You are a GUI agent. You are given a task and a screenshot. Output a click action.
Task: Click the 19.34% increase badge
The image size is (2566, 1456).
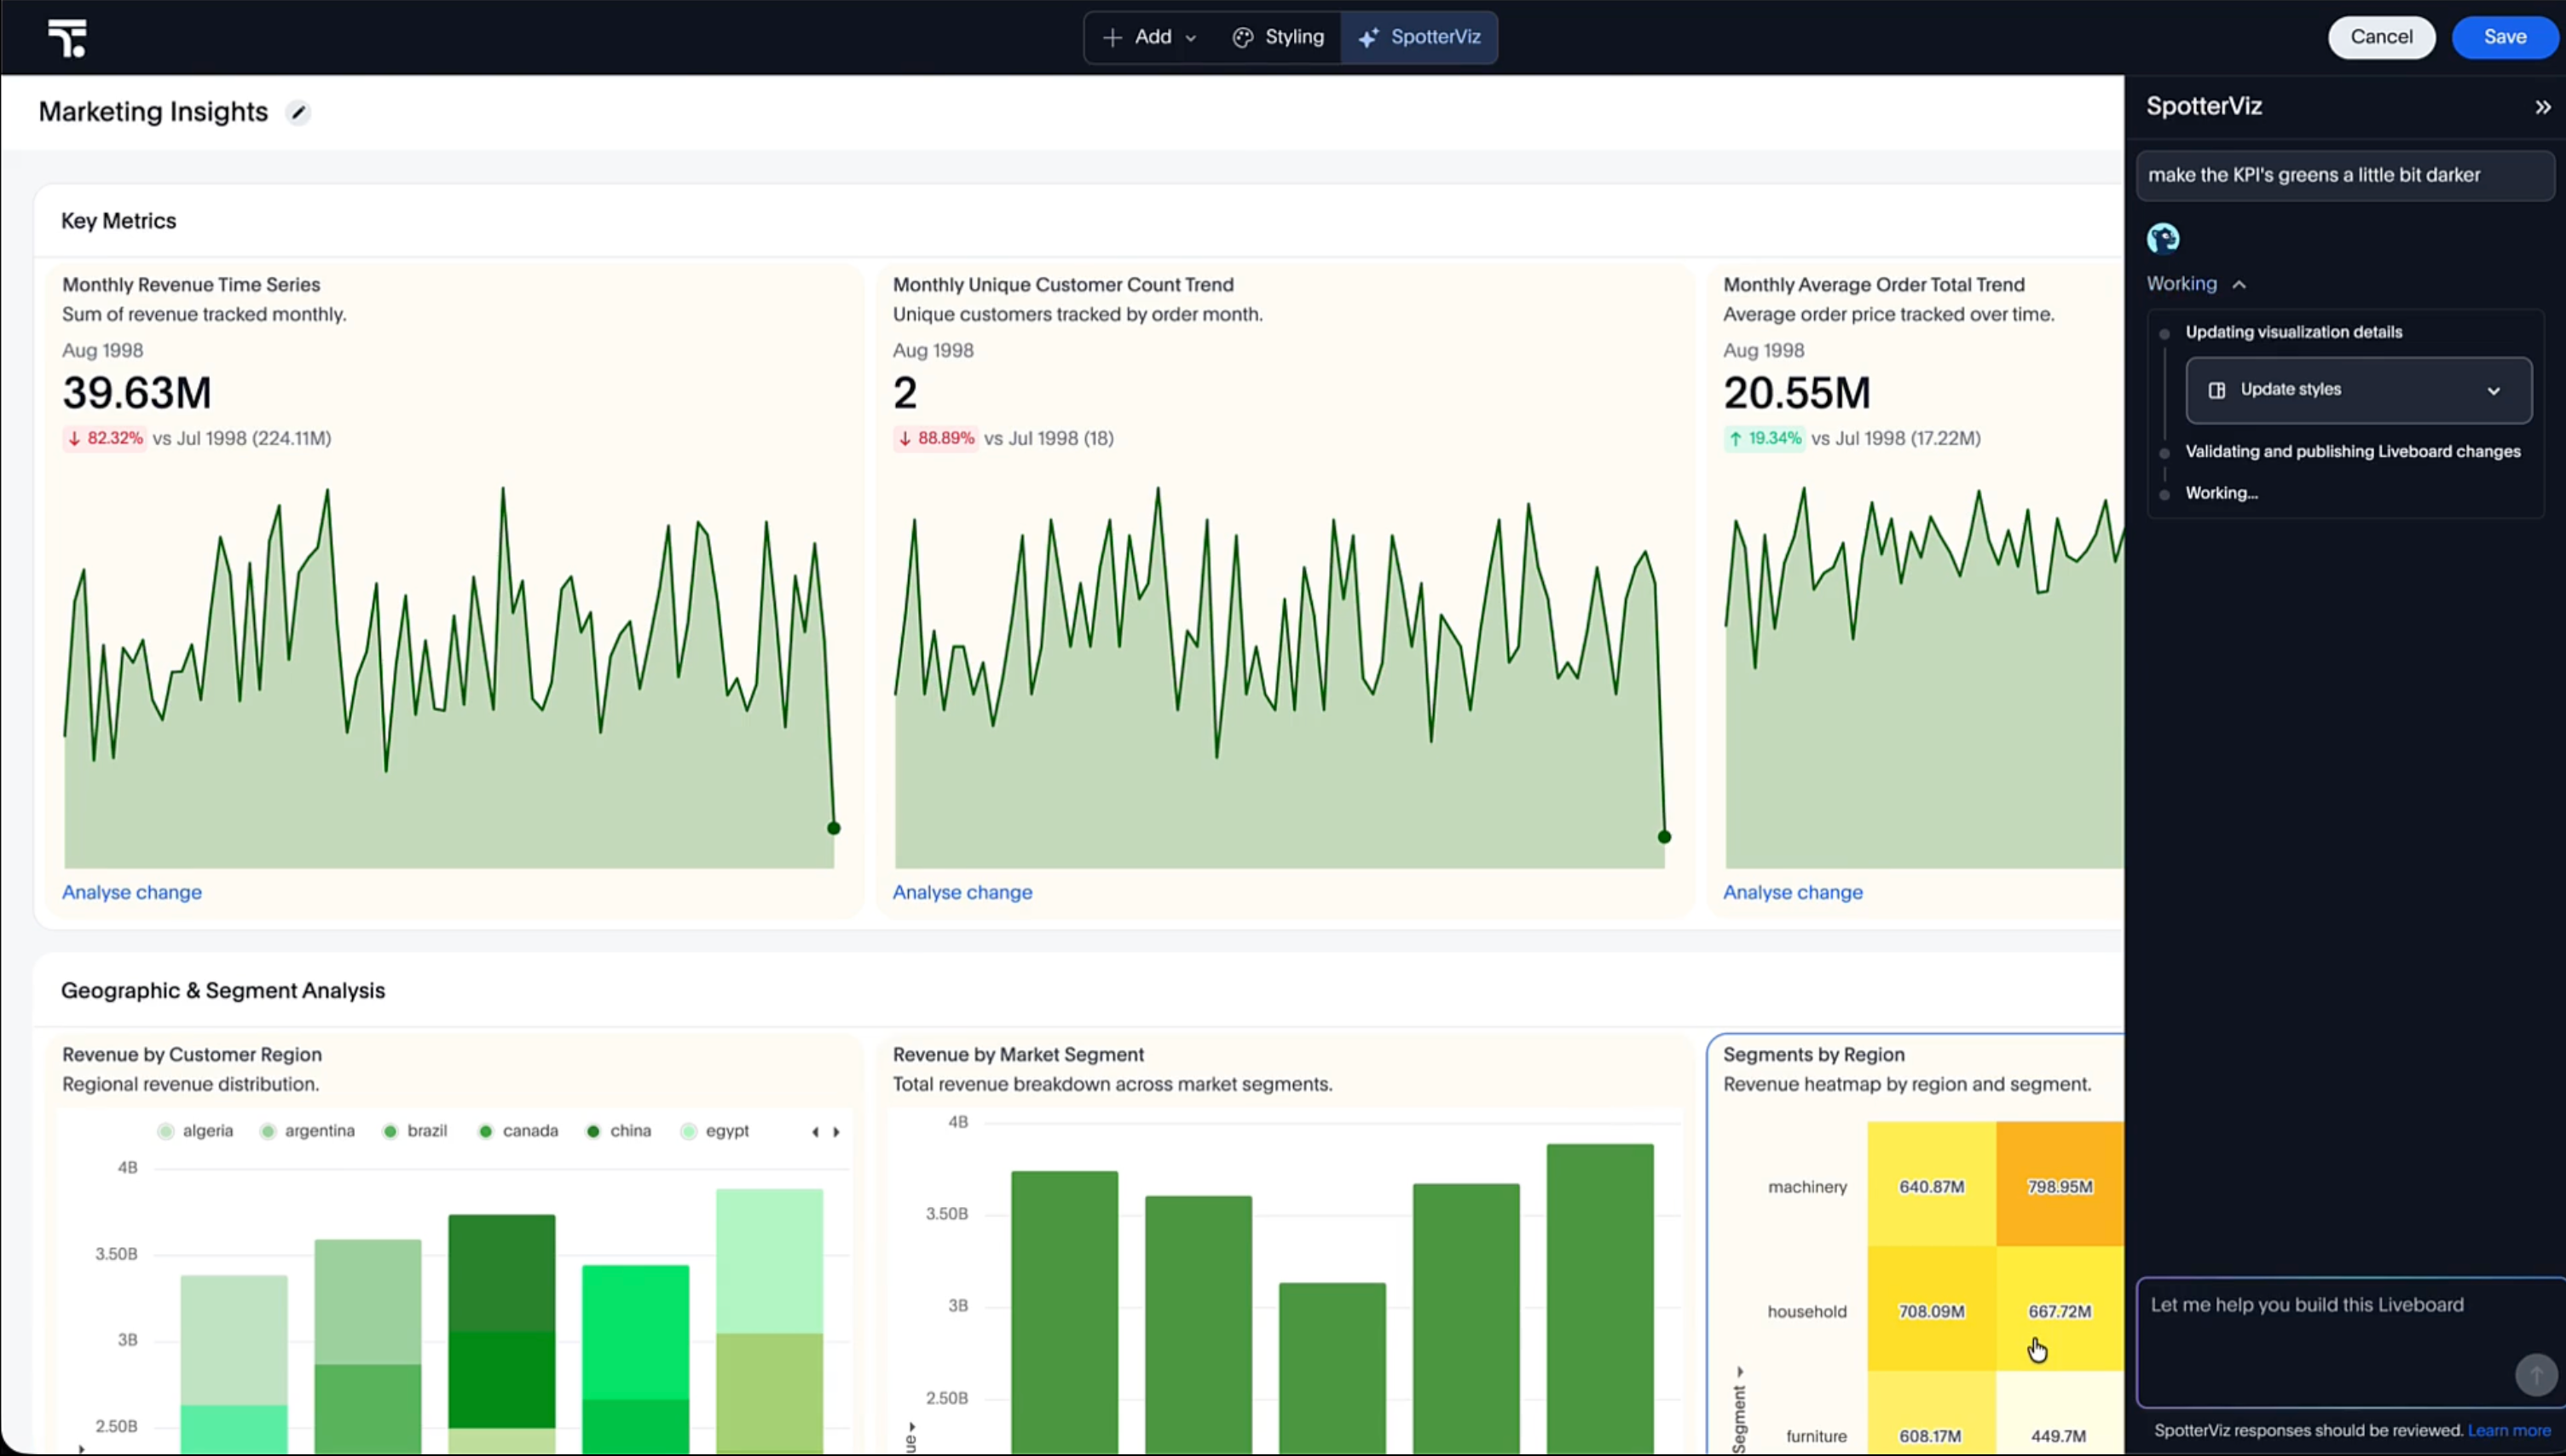click(1764, 438)
